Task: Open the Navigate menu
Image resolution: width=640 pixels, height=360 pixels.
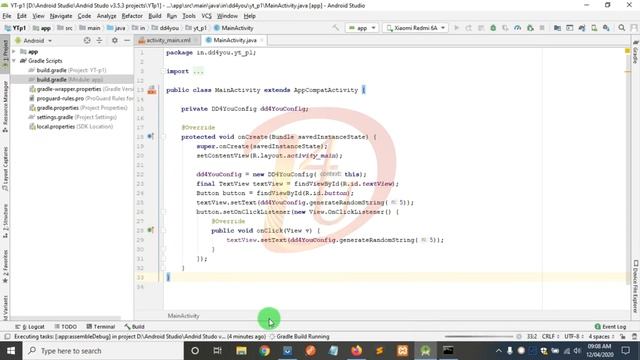Action: click(x=61, y=16)
